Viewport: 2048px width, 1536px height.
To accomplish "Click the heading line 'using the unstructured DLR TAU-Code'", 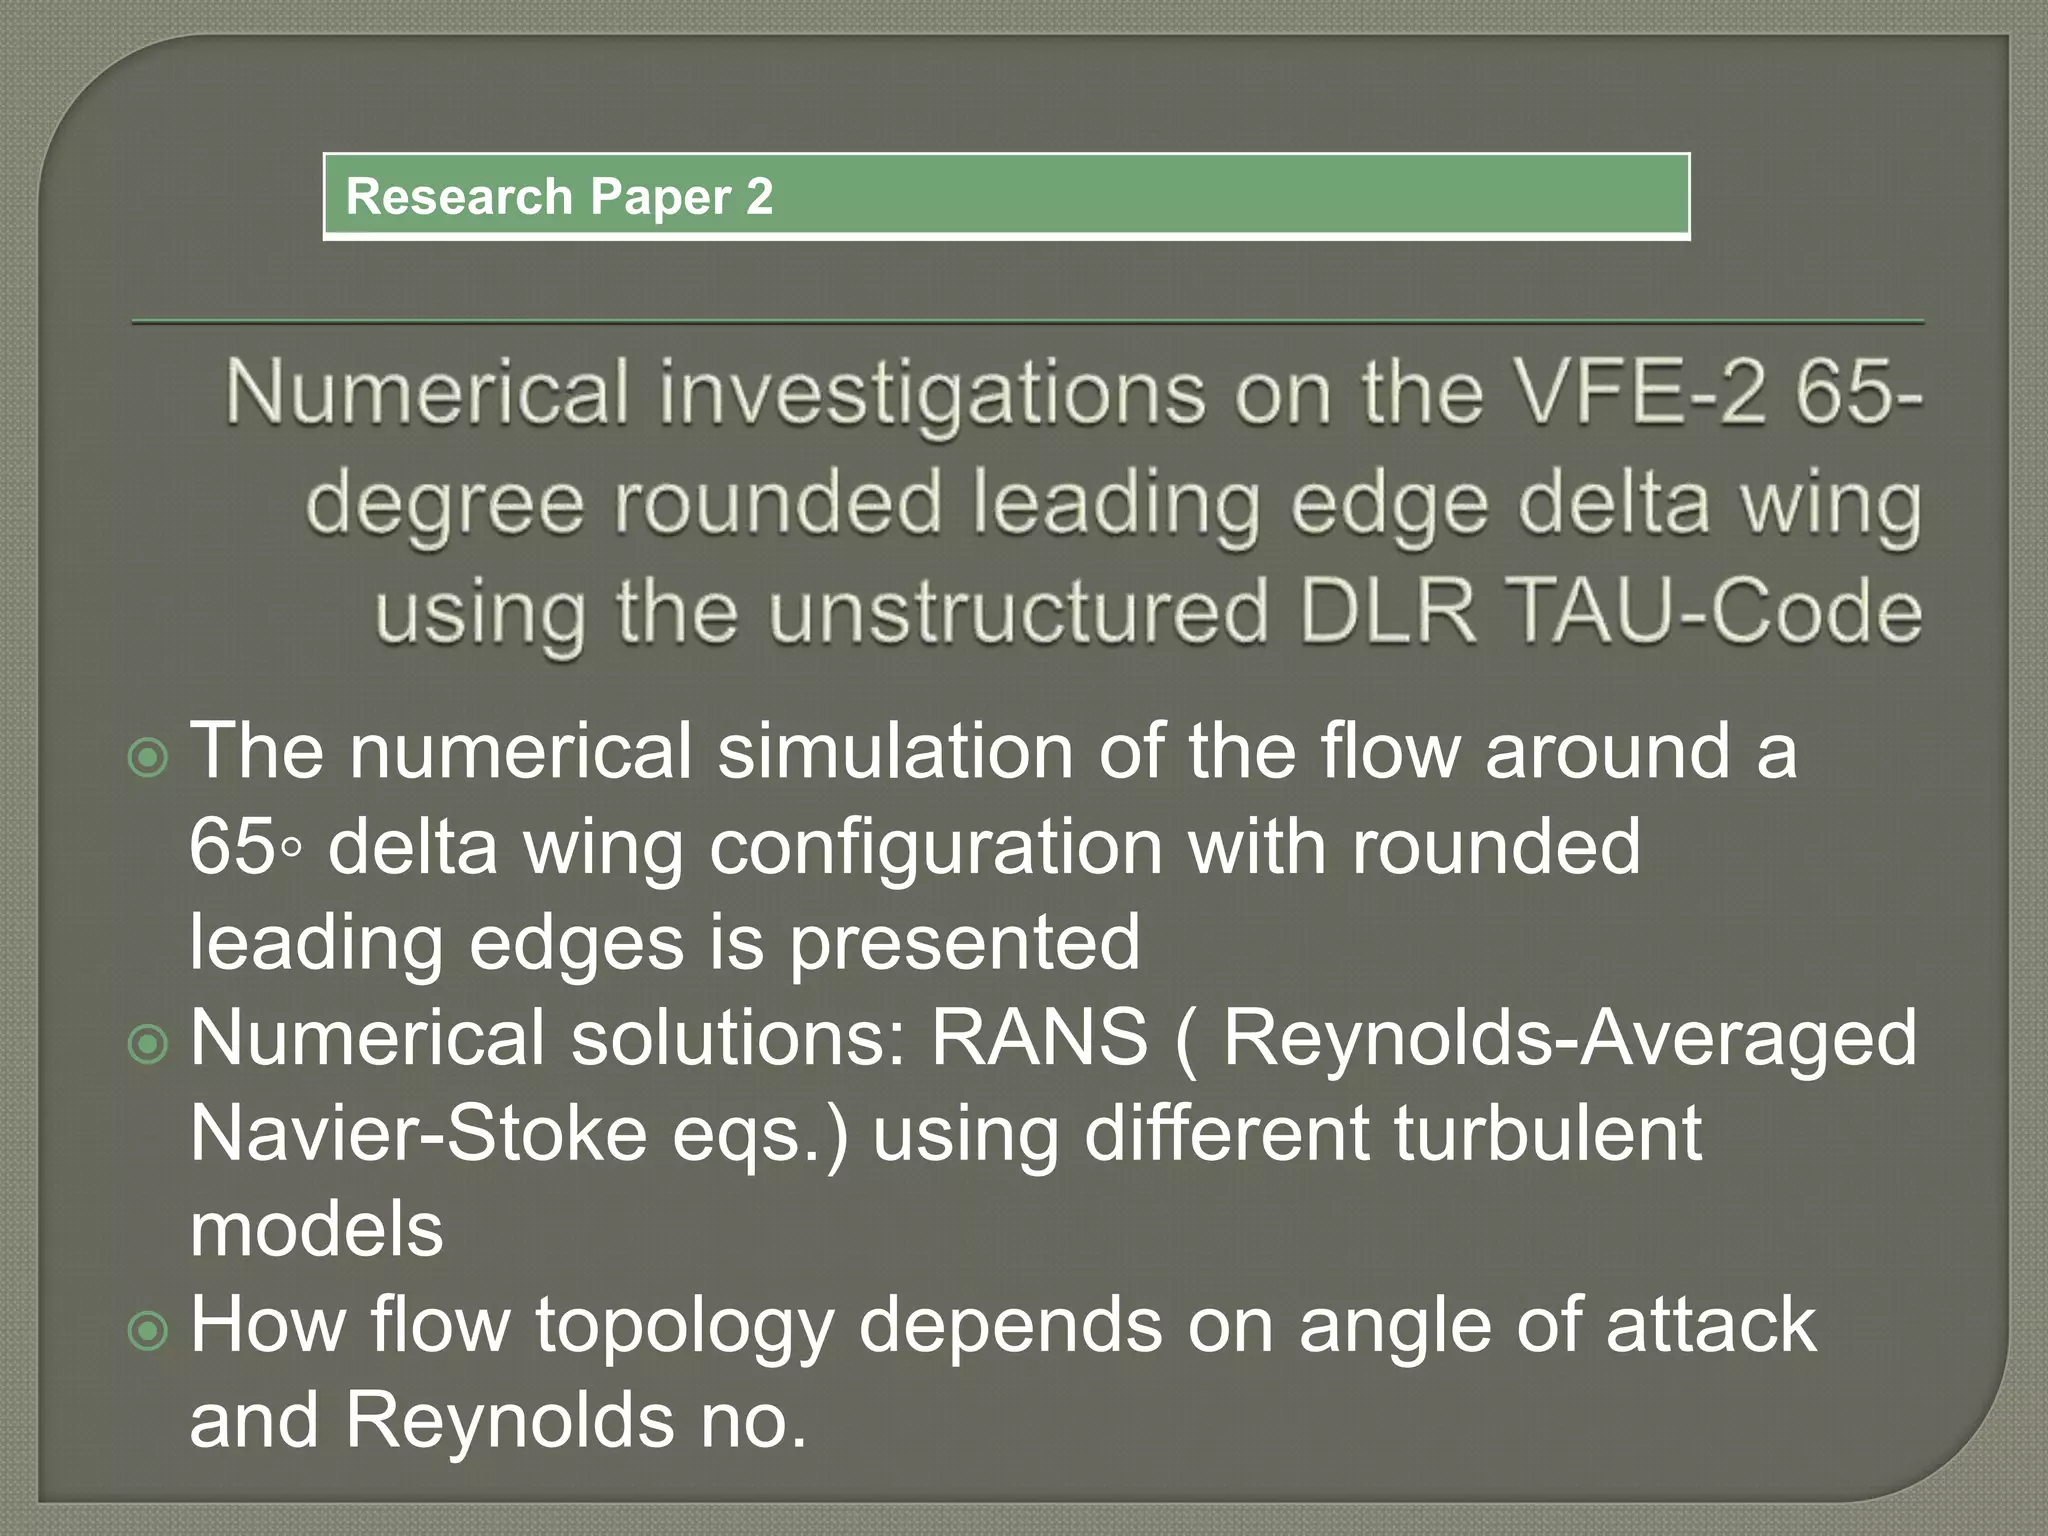I will (1147, 612).
